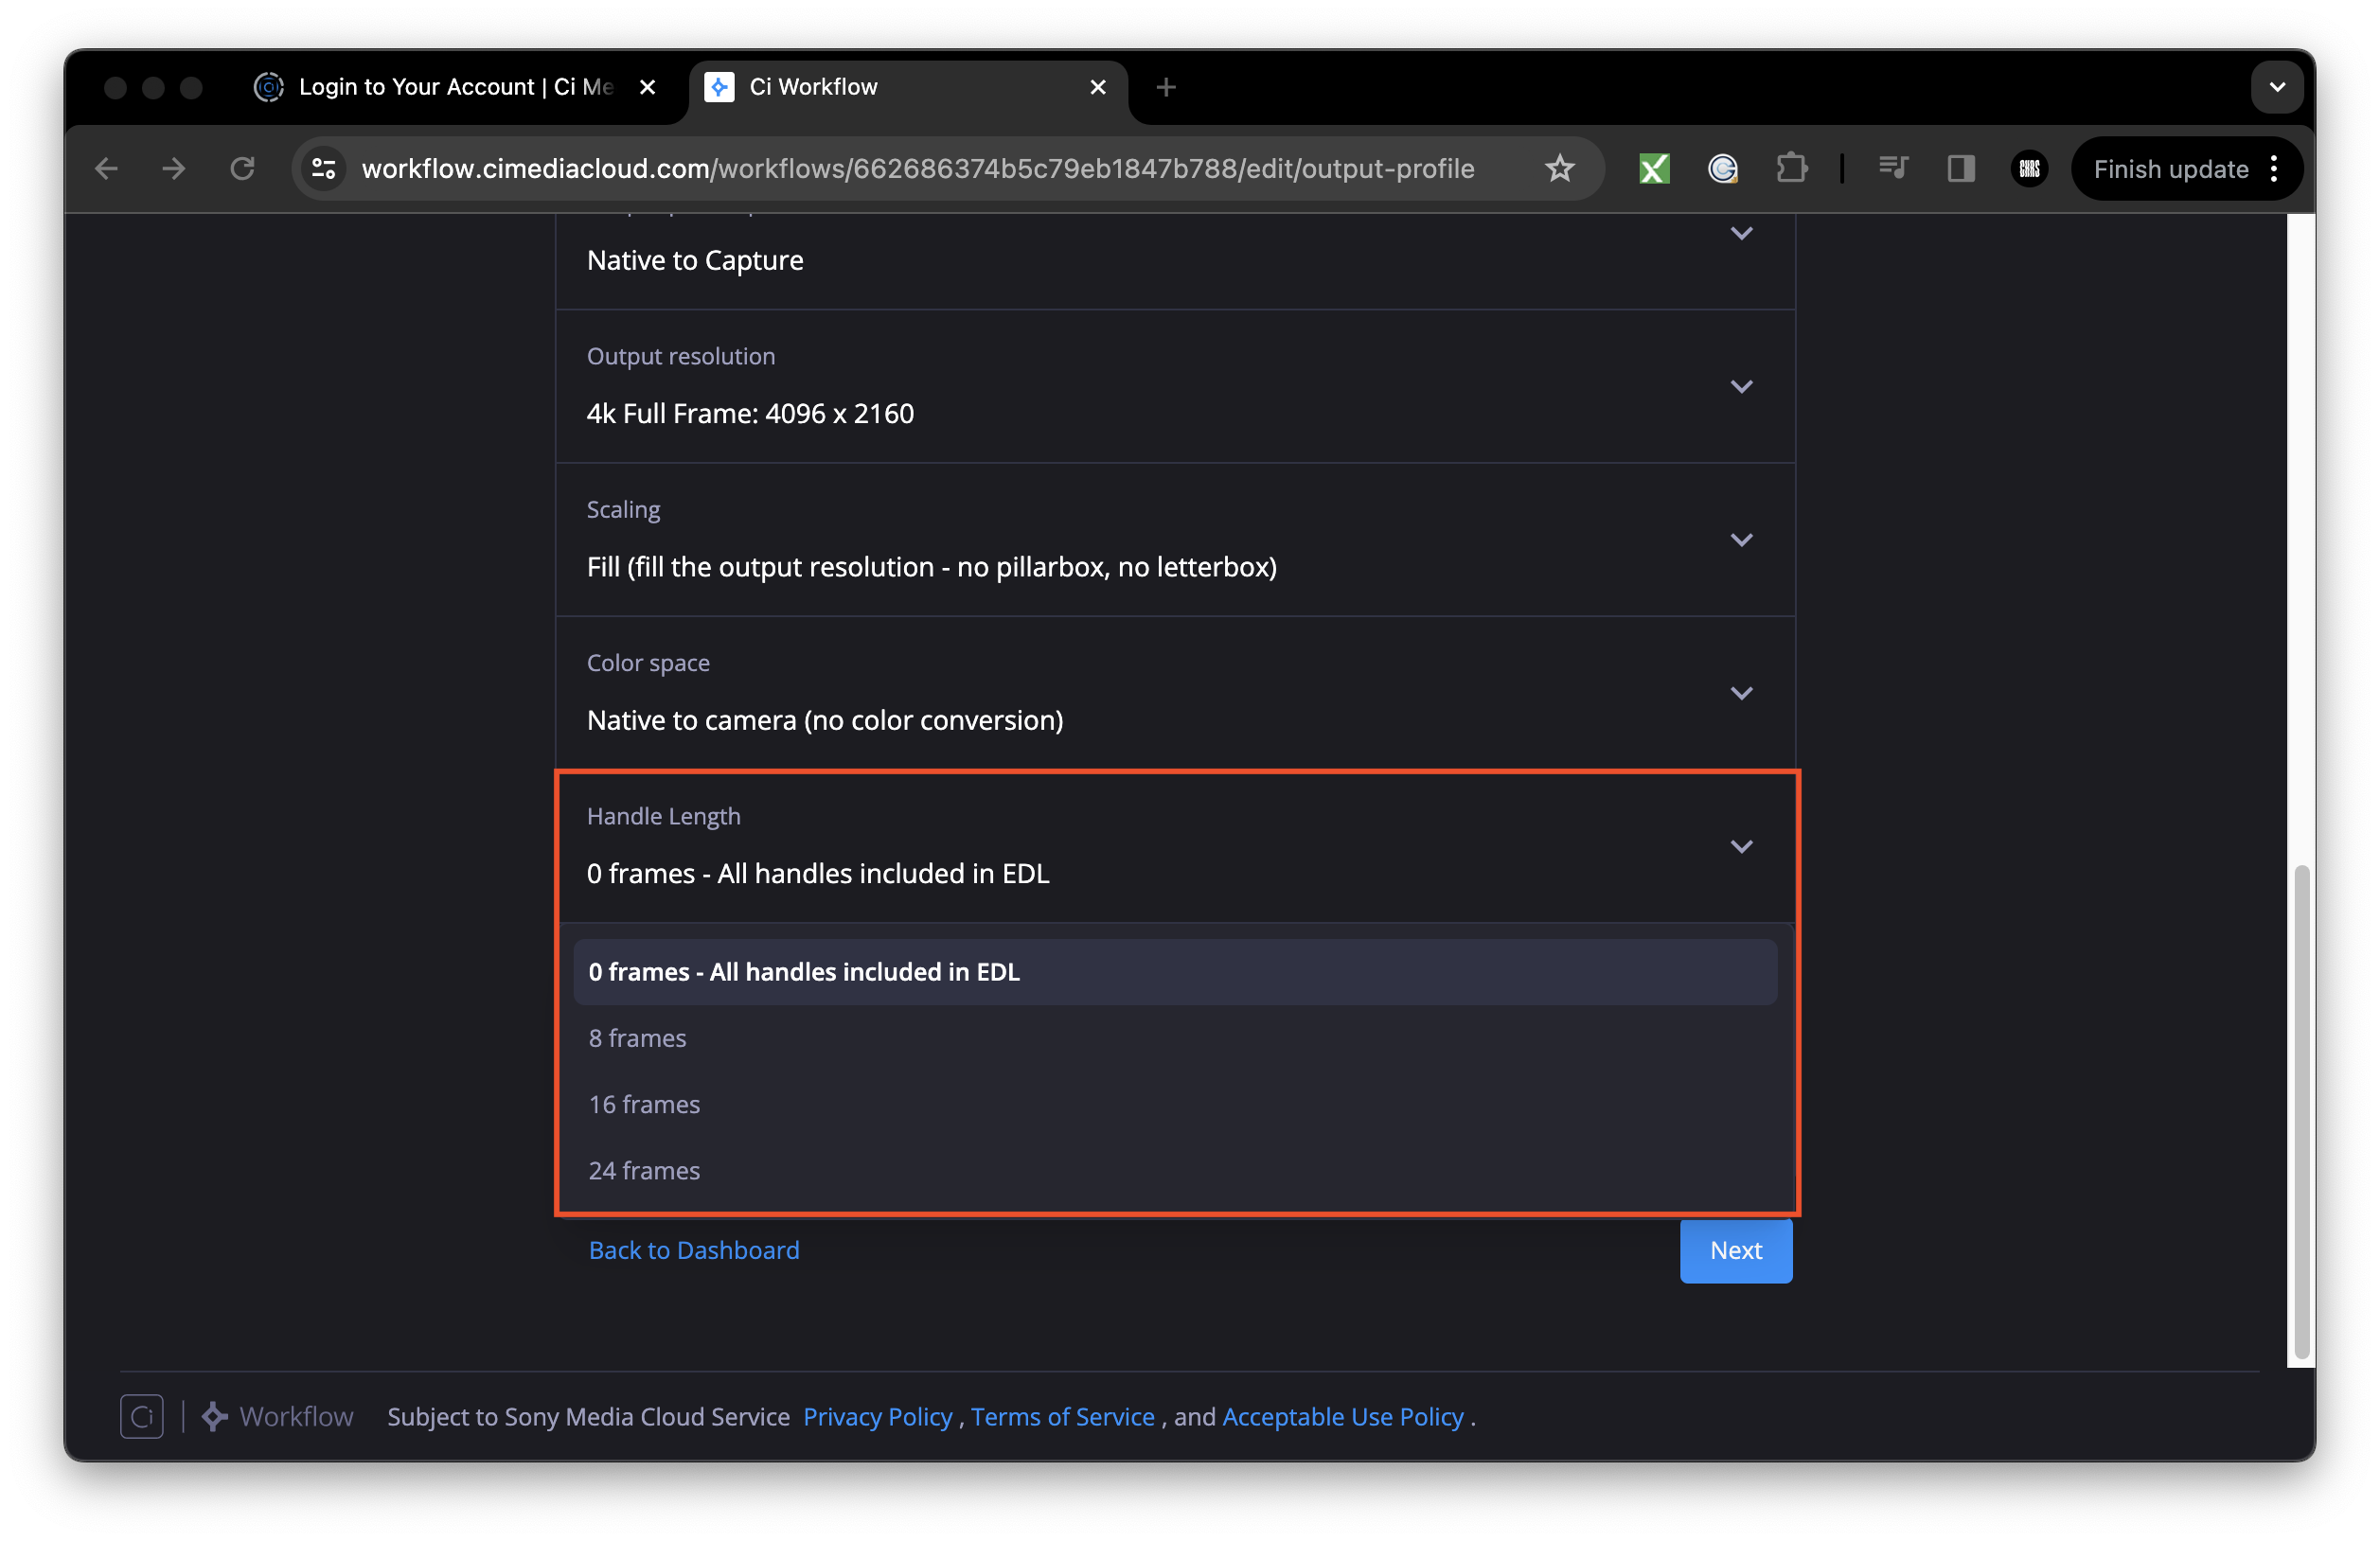The height and width of the screenshot is (1541, 2380).
Task: Click the Next button
Action: [1735, 1250]
